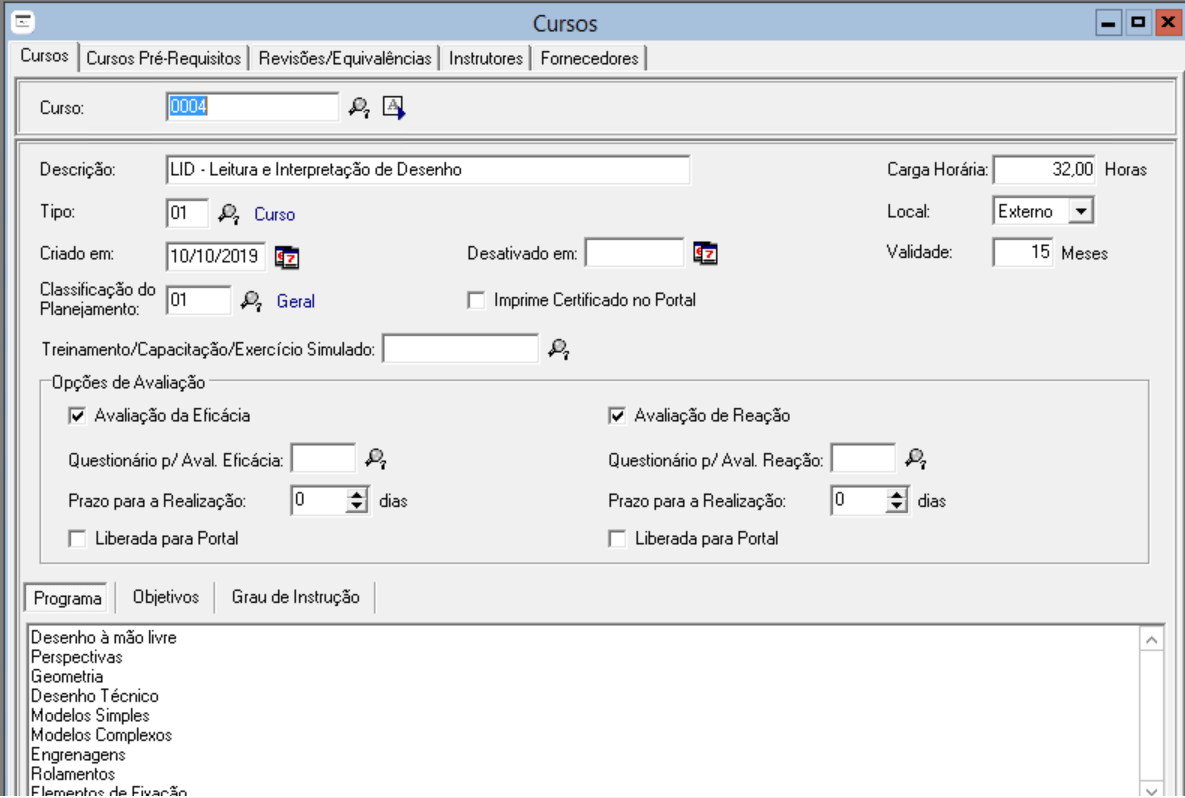Screen dimensions: 1185x798
Task: Enable Imprime Certificado no Portal
Action: (476, 300)
